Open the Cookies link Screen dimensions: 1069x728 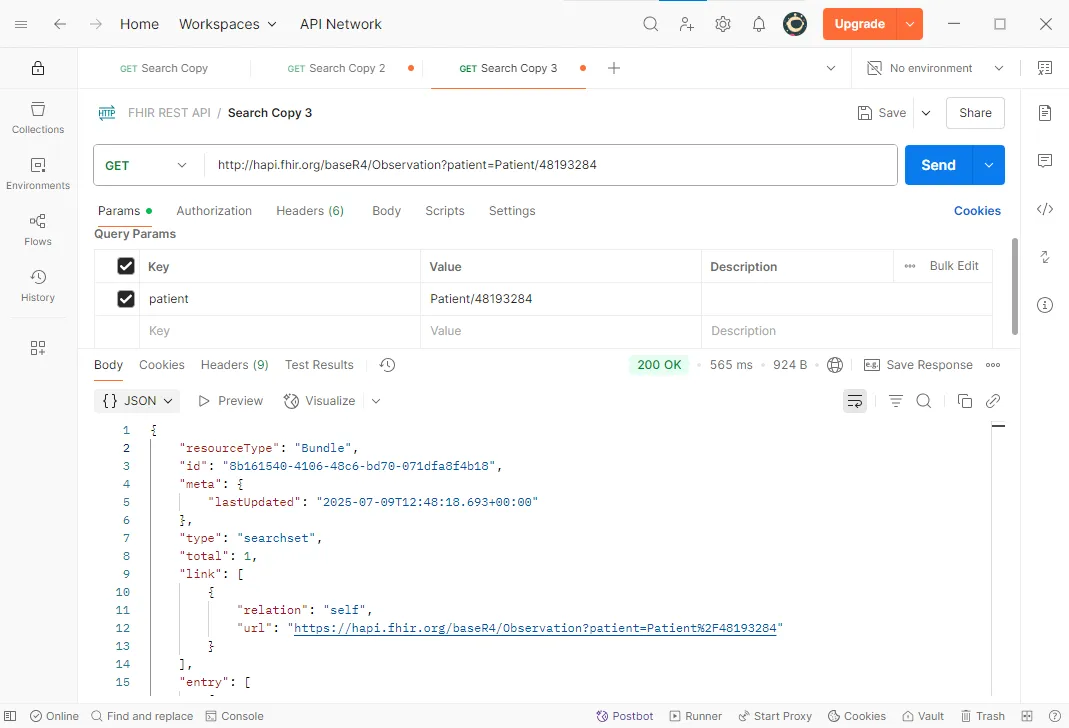pyautogui.click(x=977, y=211)
